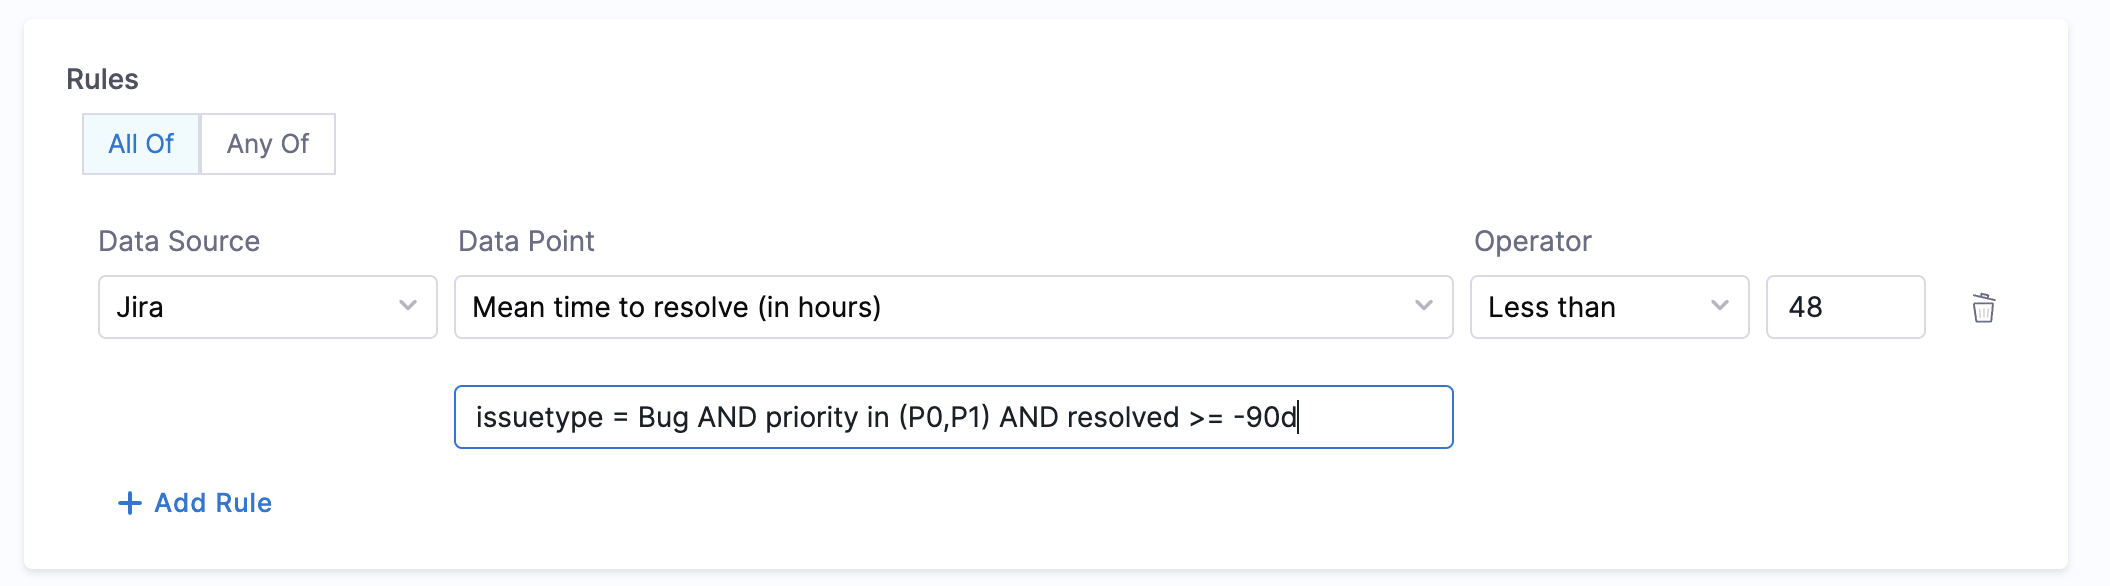The image size is (2110, 586).
Task: Click the Data Point column label
Action: (526, 241)
